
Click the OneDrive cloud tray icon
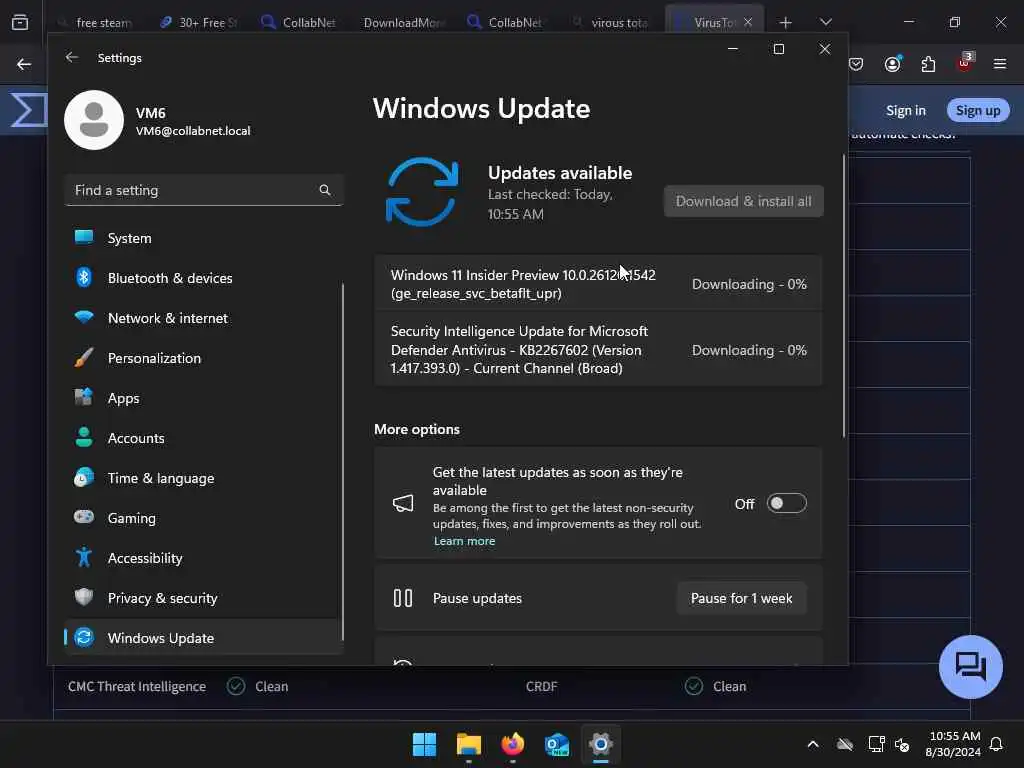[845, 744]
